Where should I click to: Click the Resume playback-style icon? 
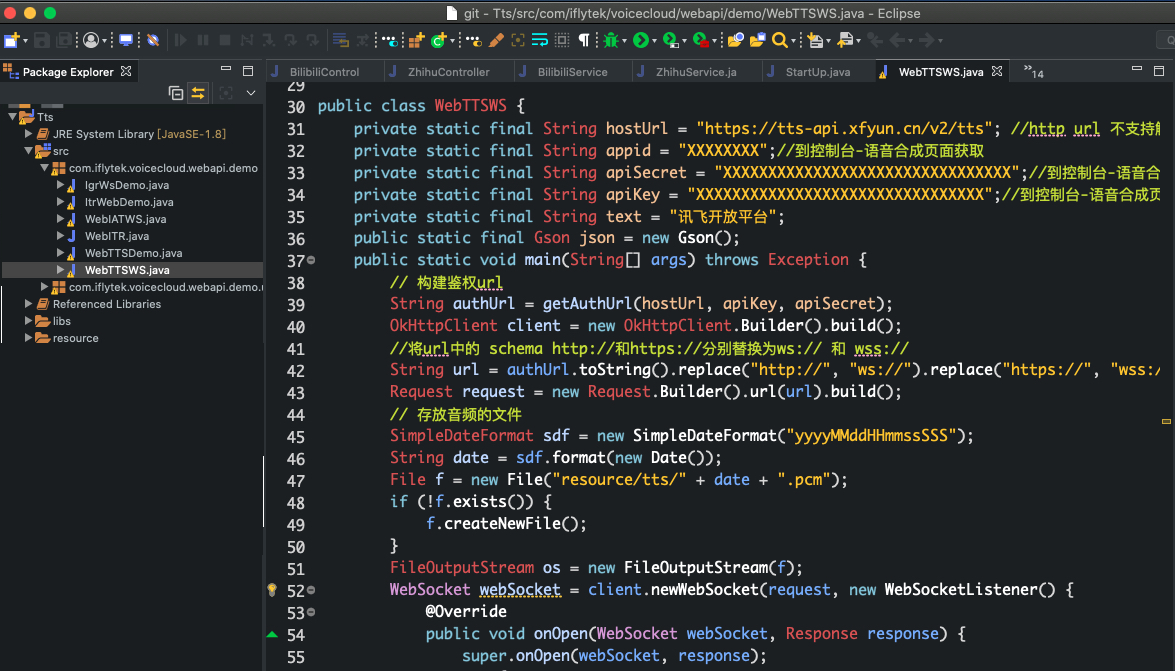coord(180,40)
